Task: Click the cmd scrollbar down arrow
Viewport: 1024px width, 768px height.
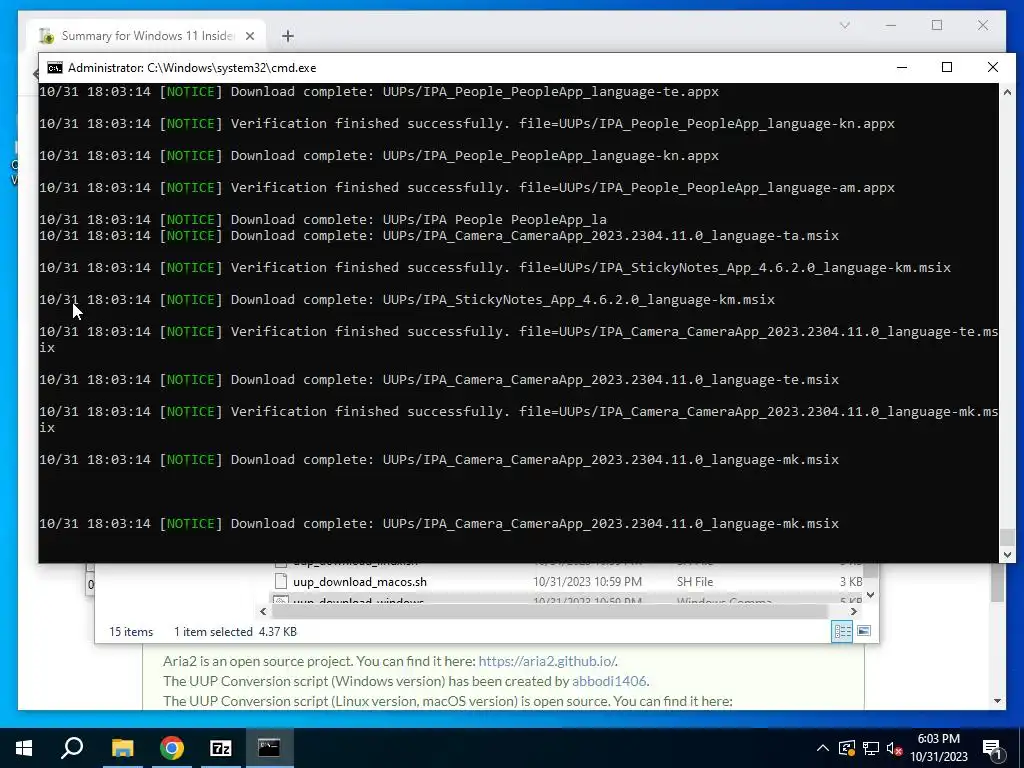Action: (x=1007, y=554)
